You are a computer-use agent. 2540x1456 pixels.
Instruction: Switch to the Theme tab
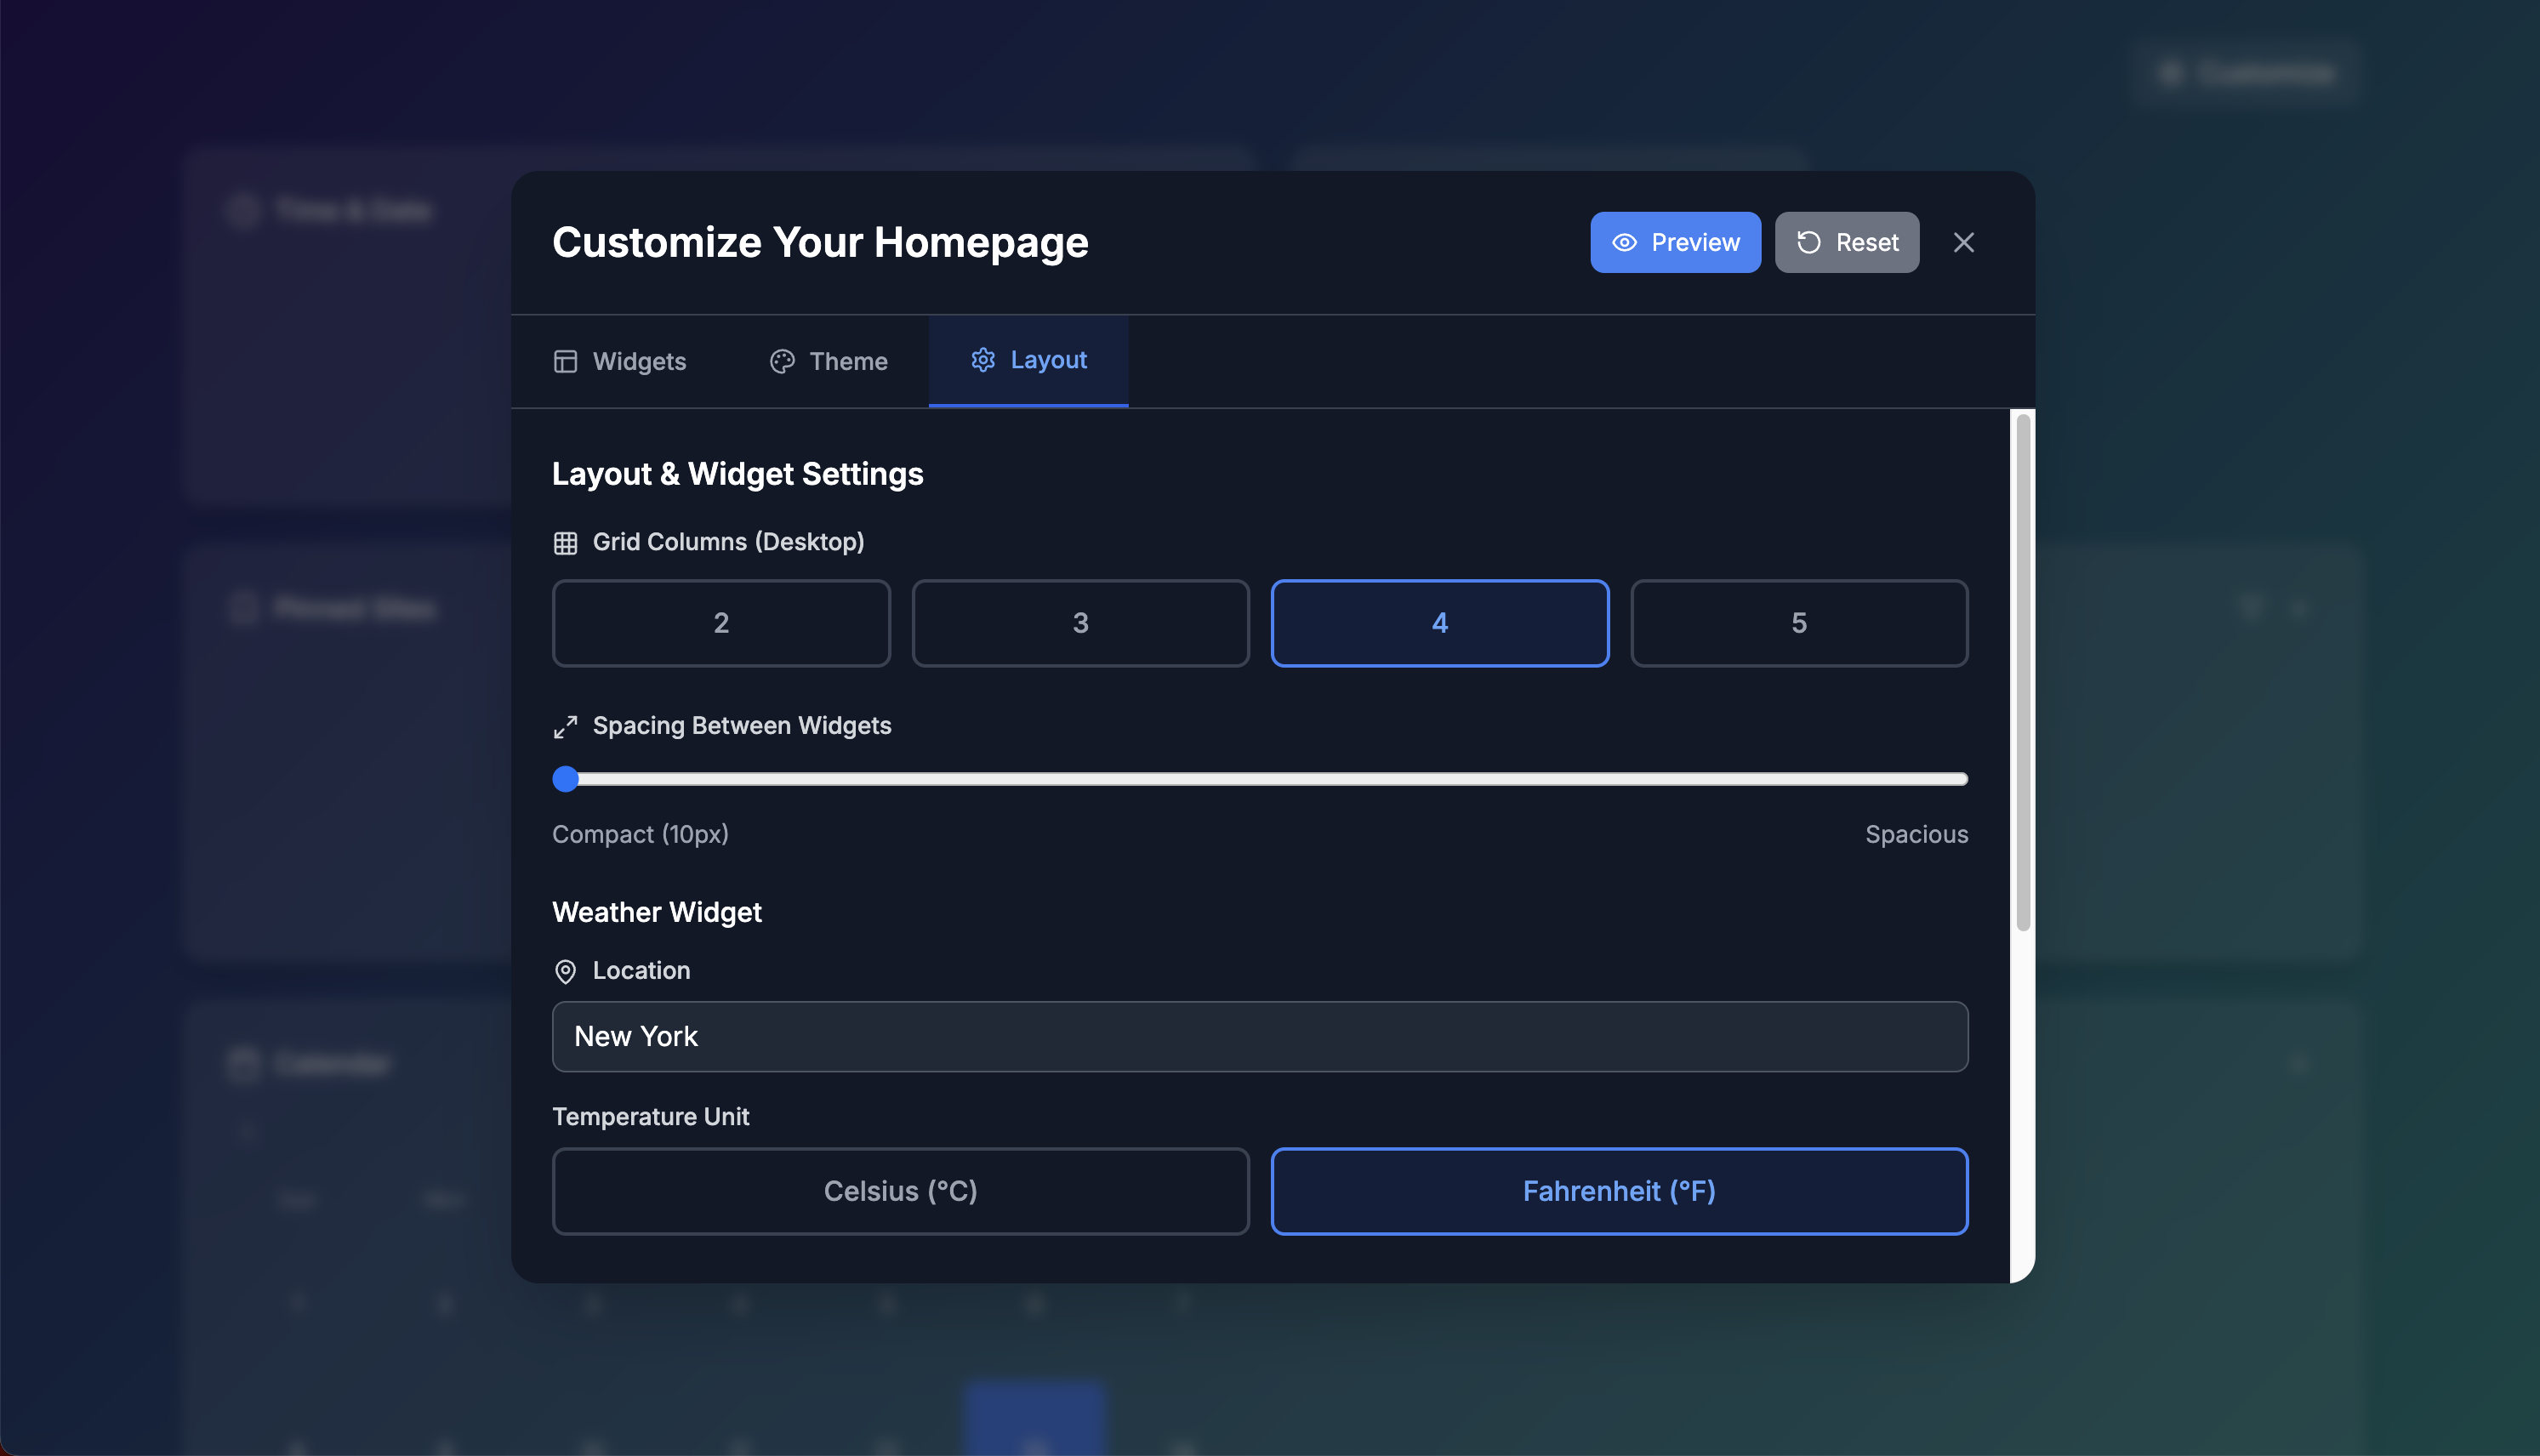click(x=829, y=361)
